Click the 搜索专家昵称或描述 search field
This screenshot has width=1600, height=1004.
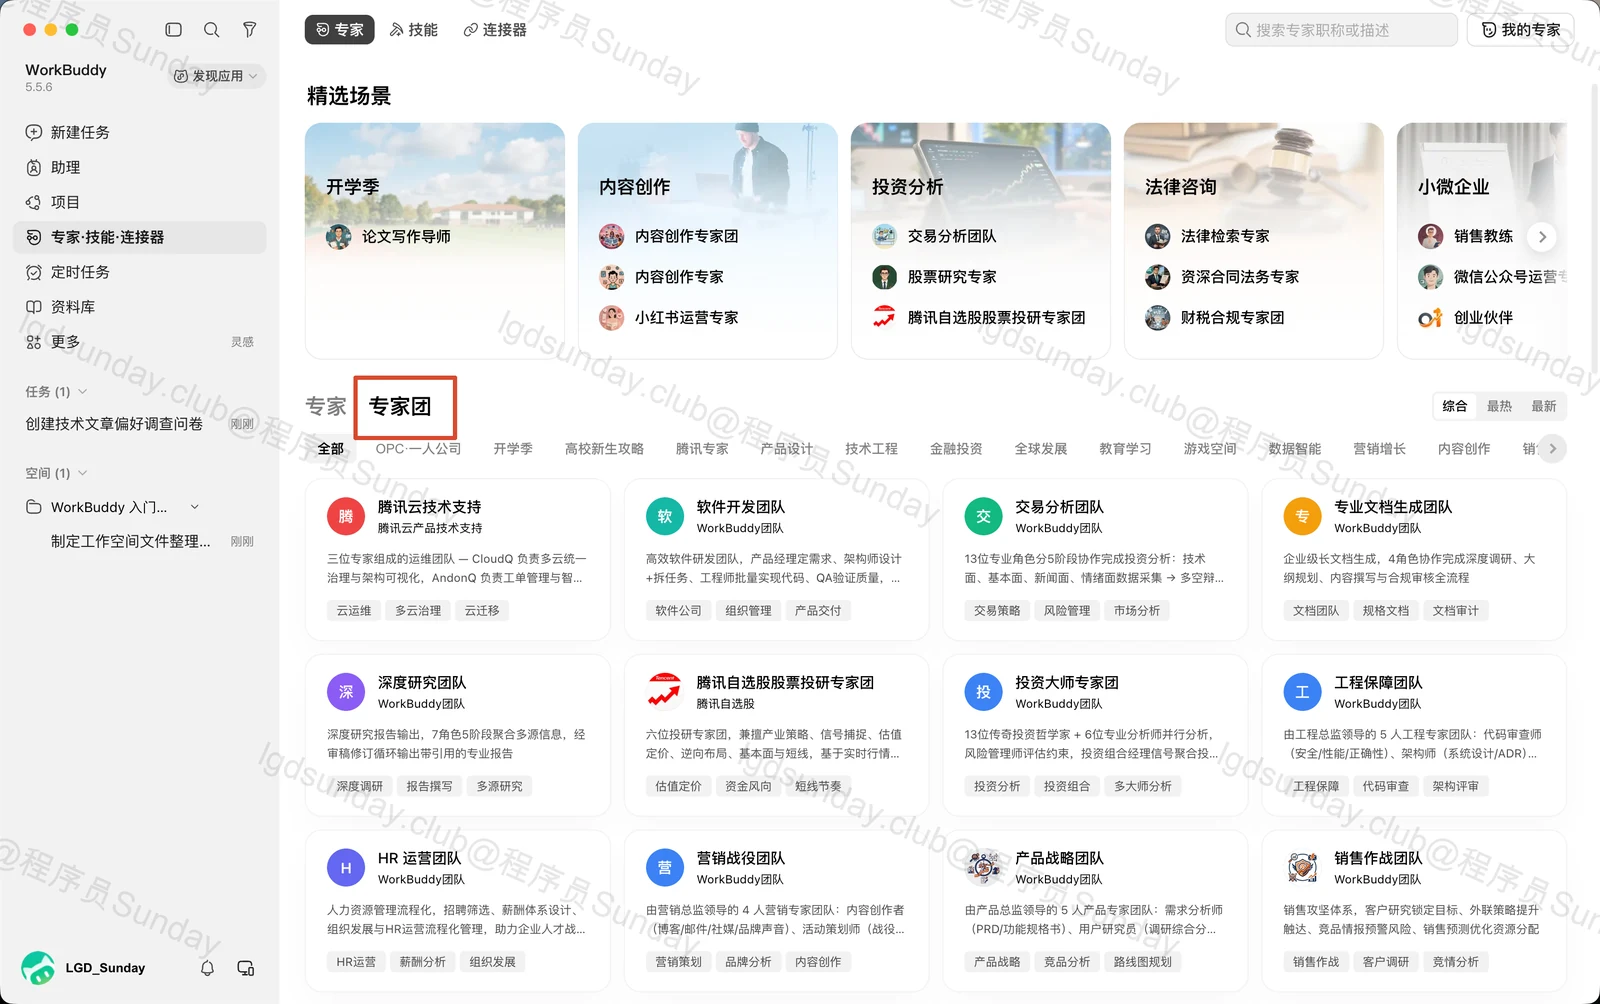[1341, 30]
